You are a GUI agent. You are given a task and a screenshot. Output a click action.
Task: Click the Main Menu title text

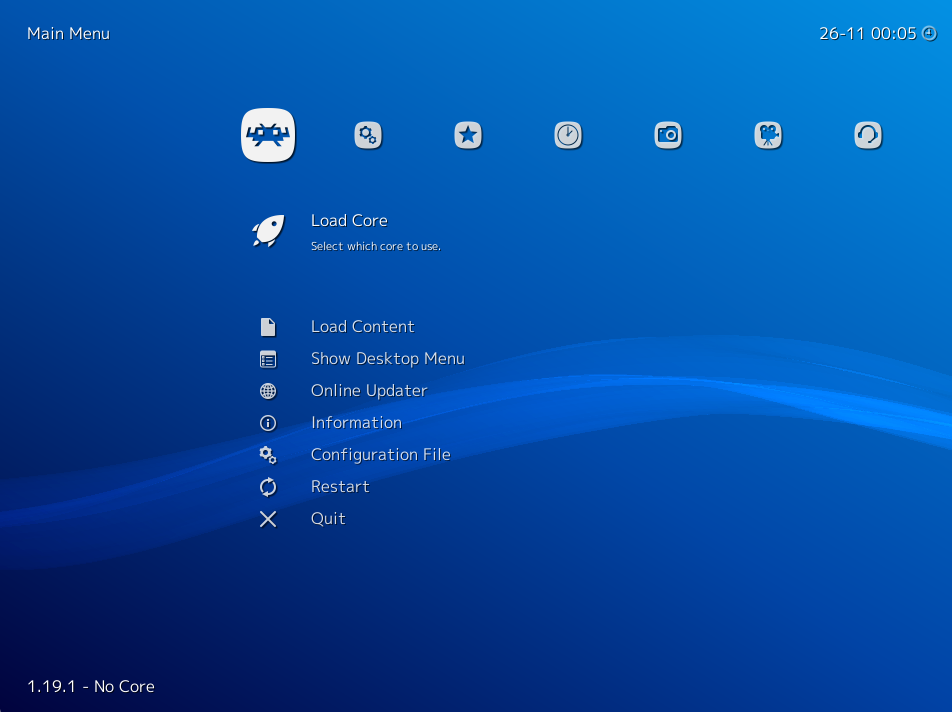pos(69,33)
